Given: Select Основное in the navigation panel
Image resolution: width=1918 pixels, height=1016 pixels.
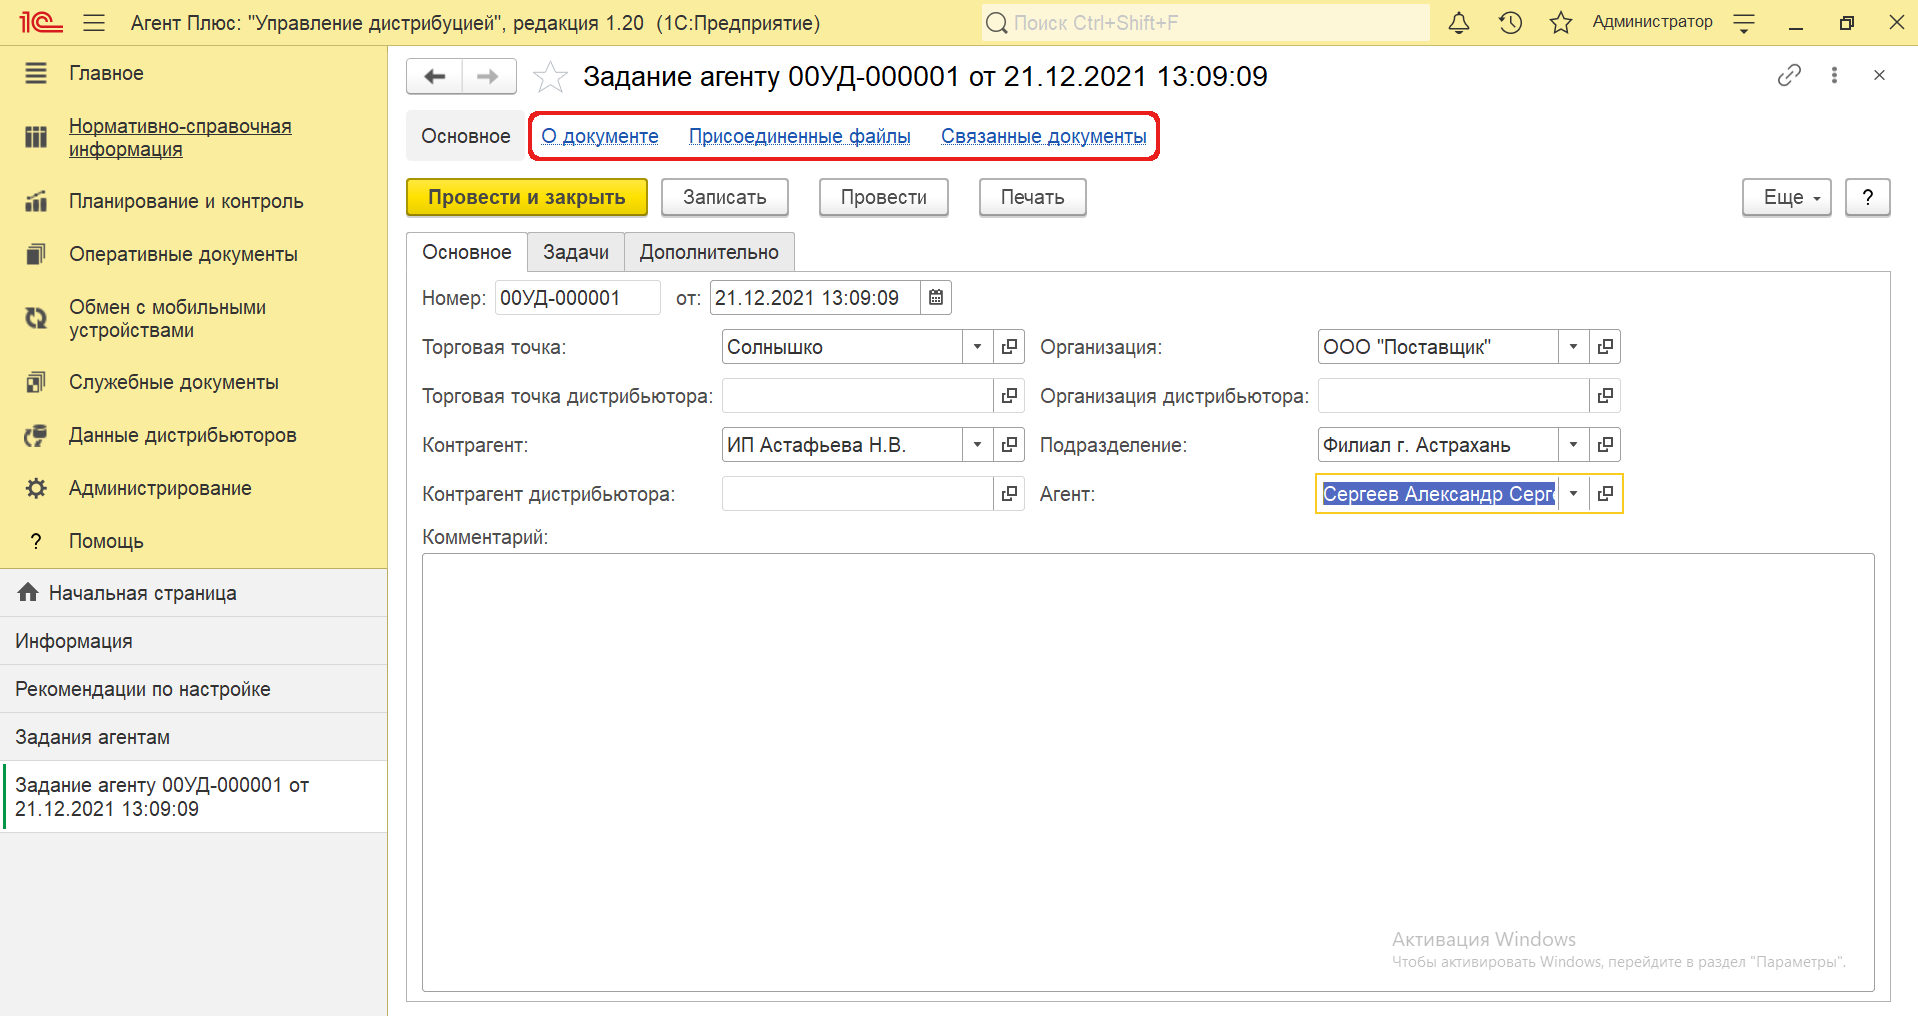Looking at the screenshot, I should 465,136.
